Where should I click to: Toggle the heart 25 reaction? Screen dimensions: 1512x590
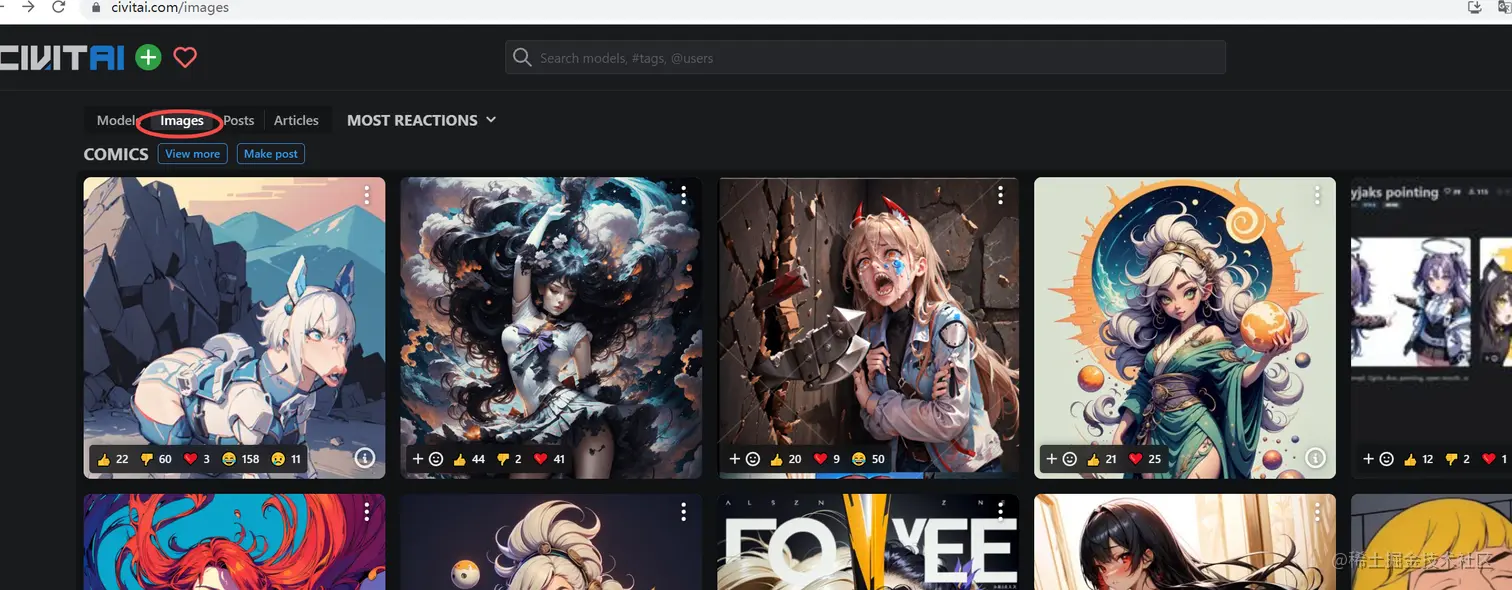[x=1145, y=459]
